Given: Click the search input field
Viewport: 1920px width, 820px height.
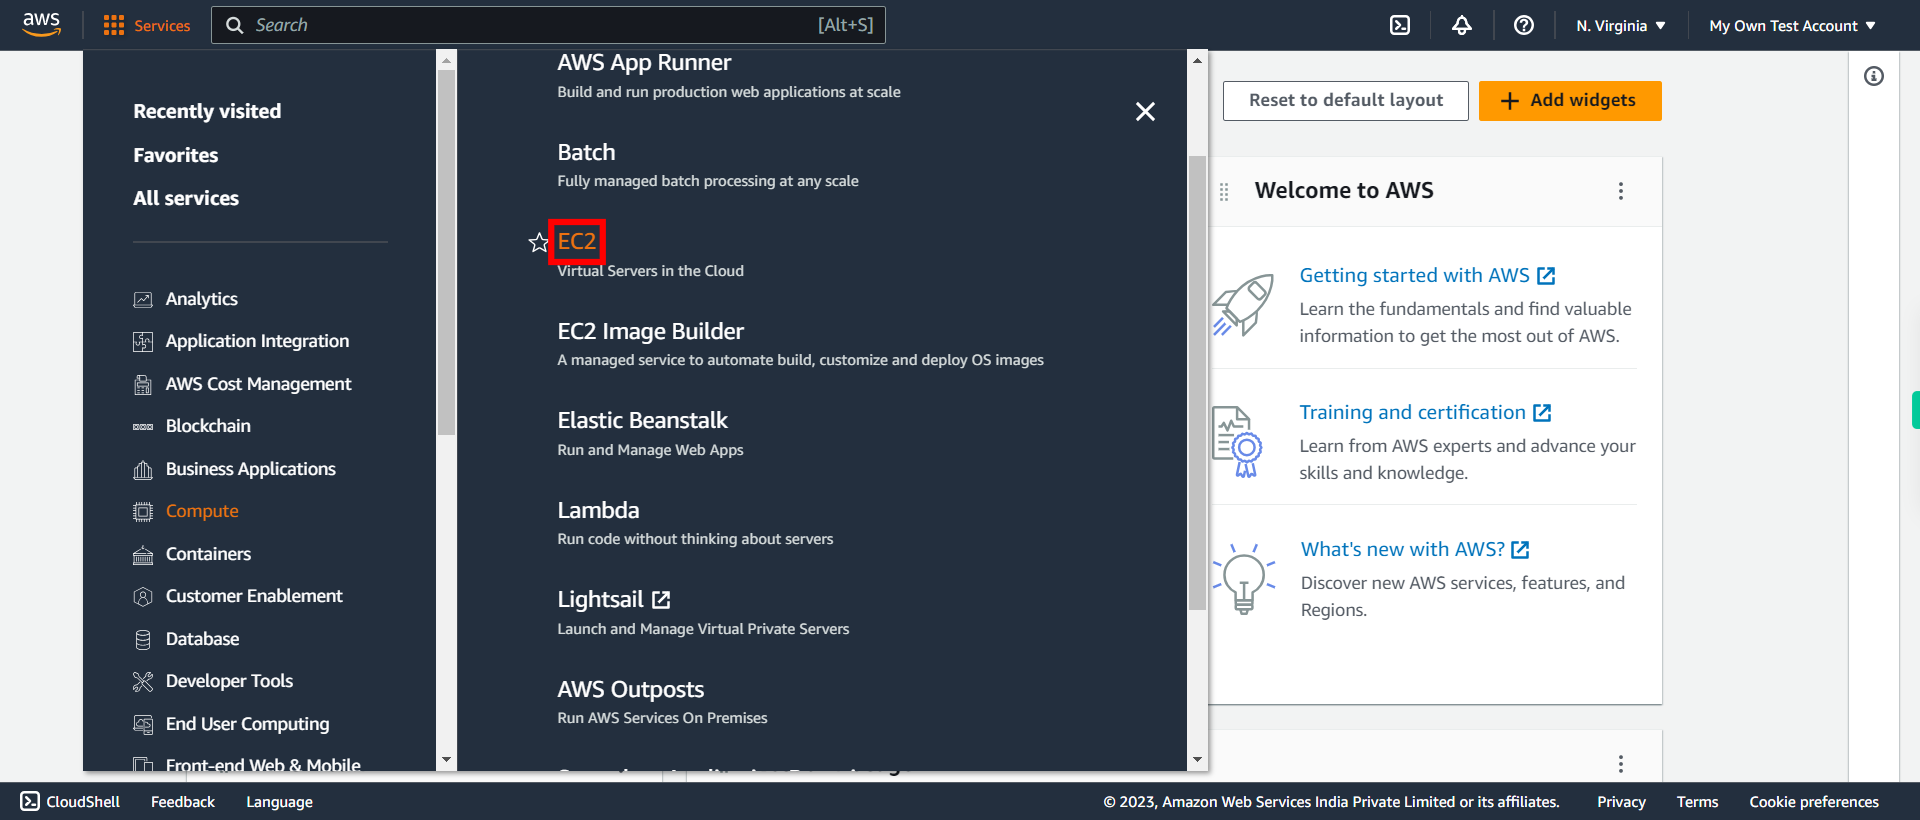Looking at the screenshot, I should [x=548, y=25].
